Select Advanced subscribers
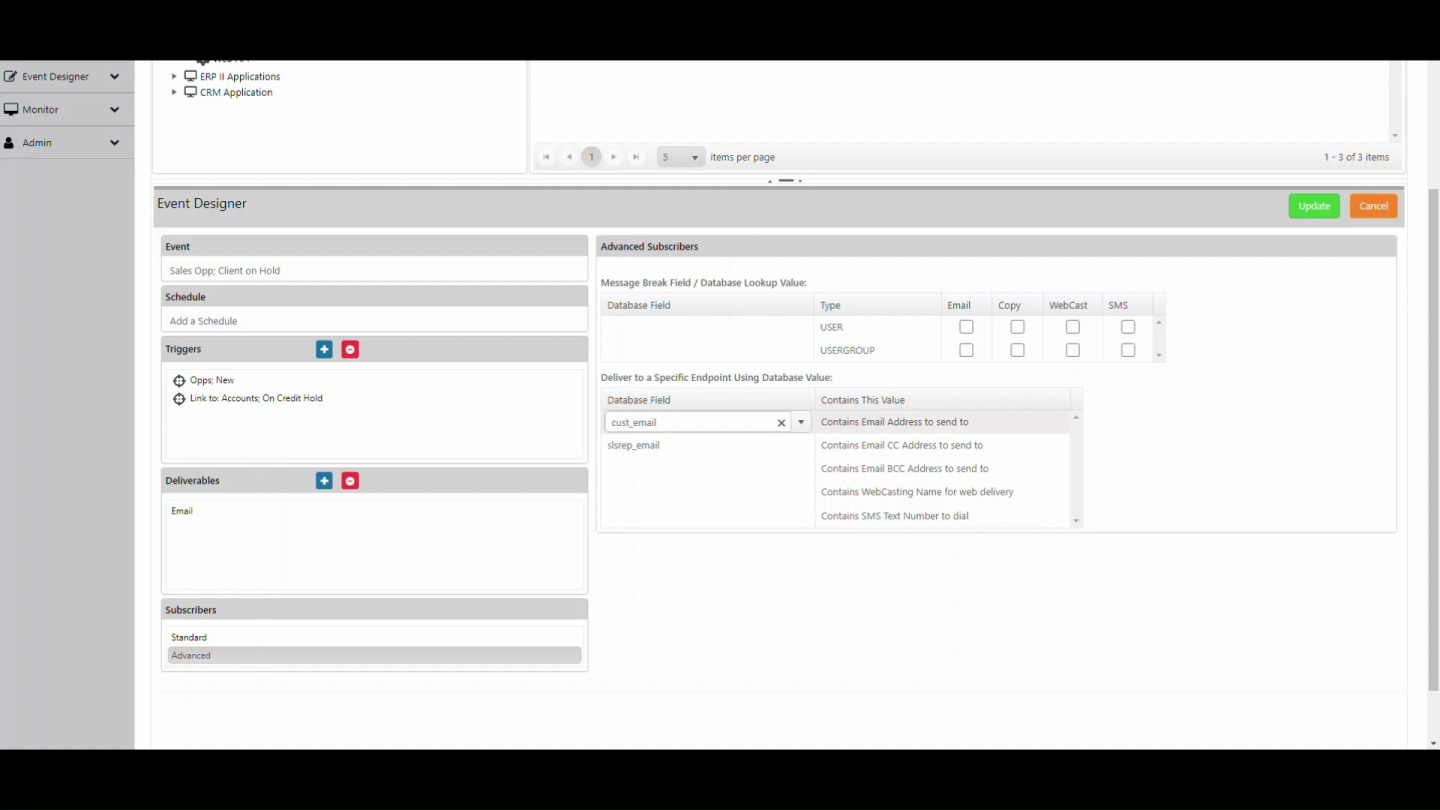 coord(374,655)
